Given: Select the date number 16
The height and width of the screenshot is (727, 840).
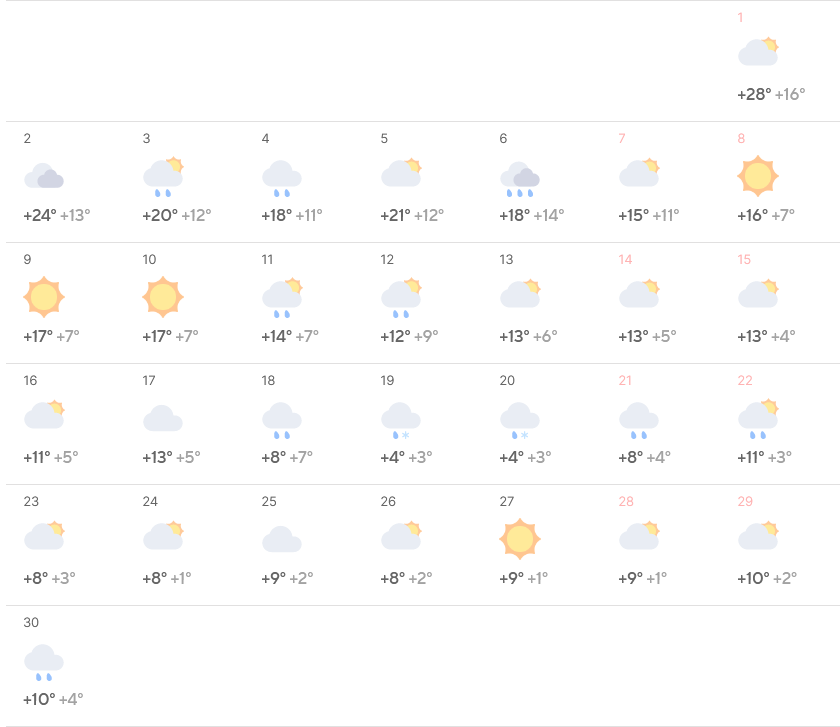Looking at the screenshot, I should click(30, 381).
